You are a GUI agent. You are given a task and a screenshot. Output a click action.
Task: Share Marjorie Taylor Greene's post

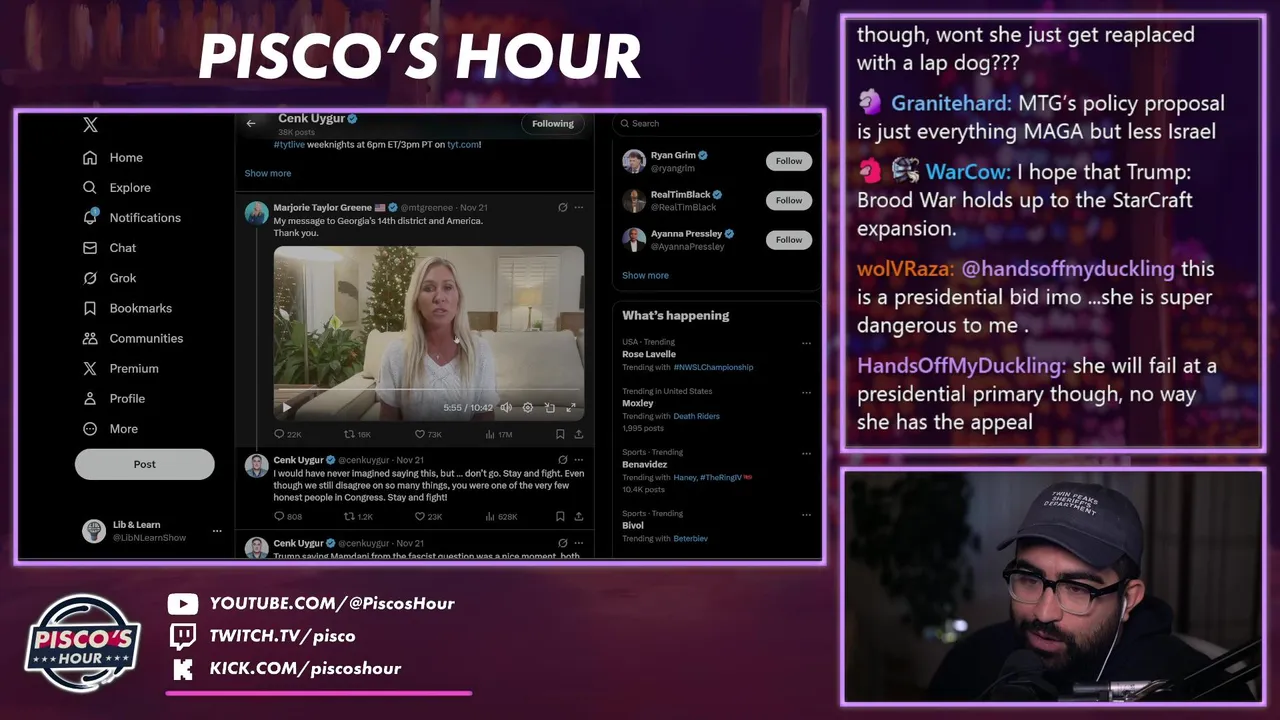tap(578, 434)
